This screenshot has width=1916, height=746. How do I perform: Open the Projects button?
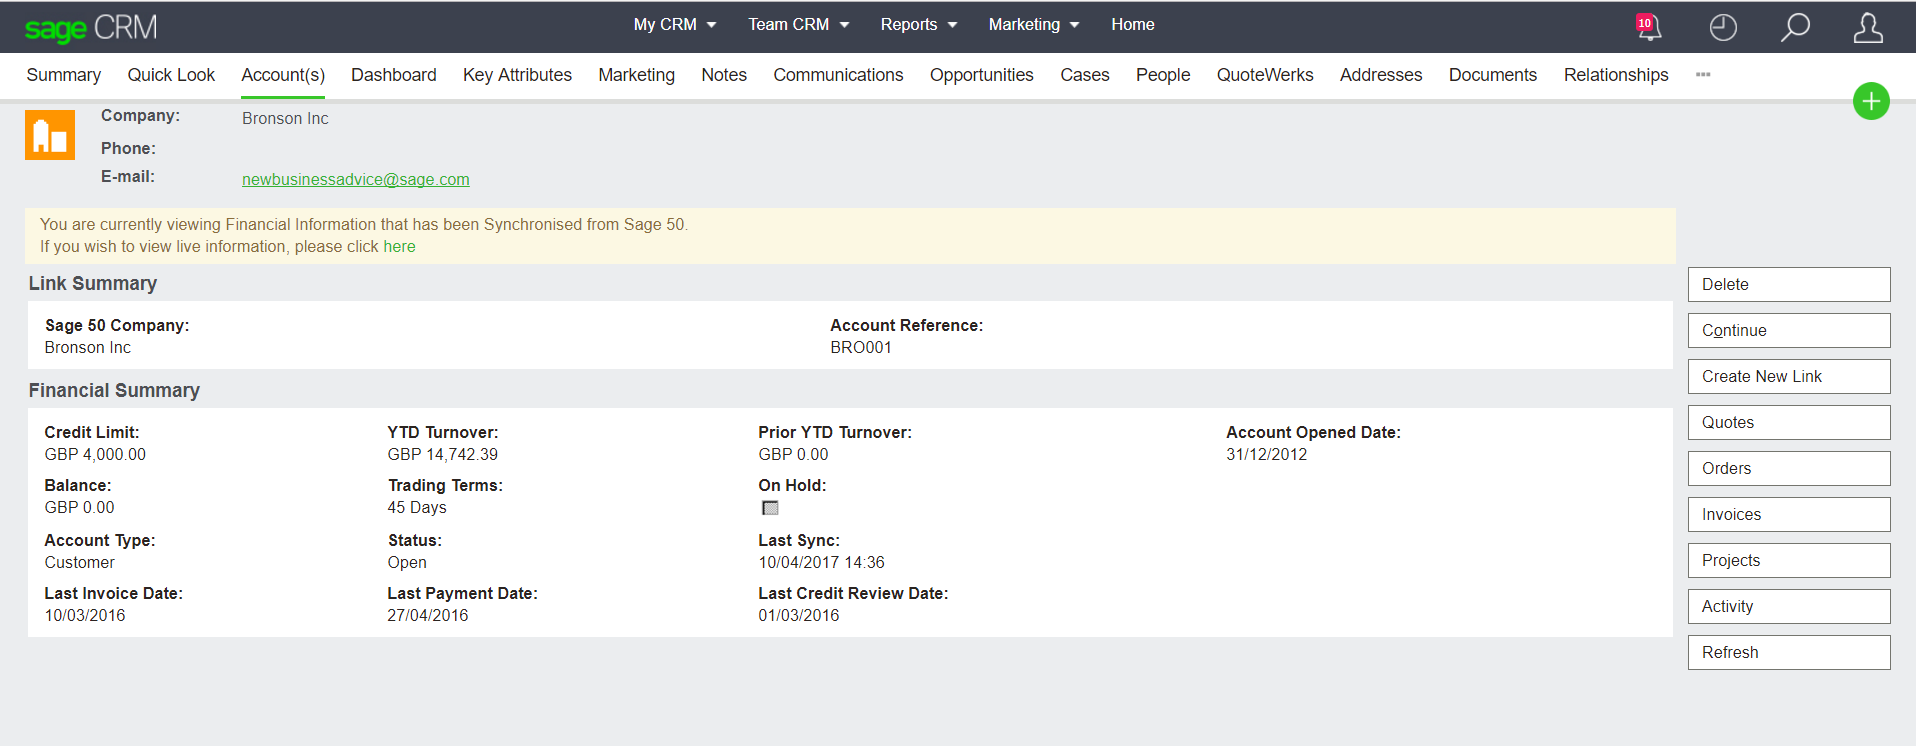(1789, 560)
